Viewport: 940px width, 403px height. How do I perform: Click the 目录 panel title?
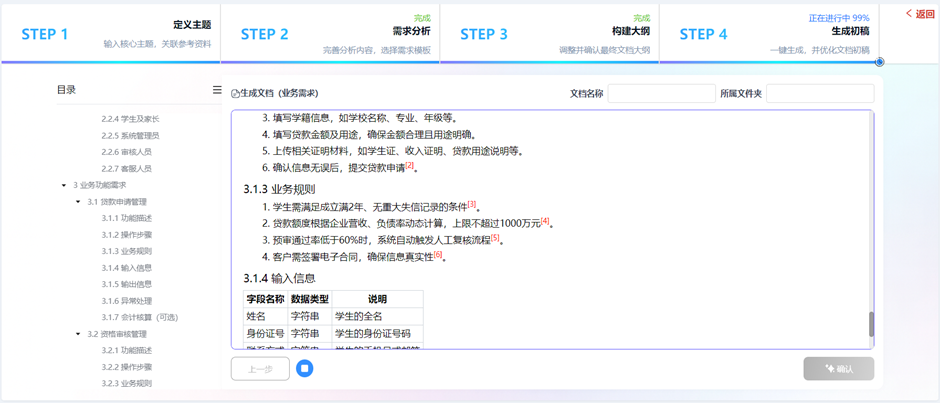(x=67, y=90)
